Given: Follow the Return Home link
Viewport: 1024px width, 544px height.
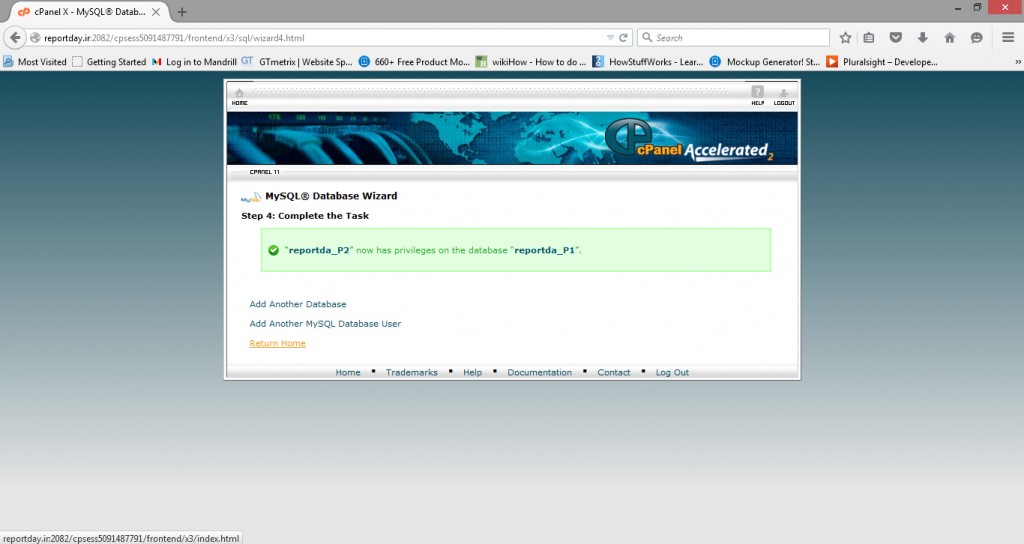Looking at the screenshot, I should pos(277,343).
